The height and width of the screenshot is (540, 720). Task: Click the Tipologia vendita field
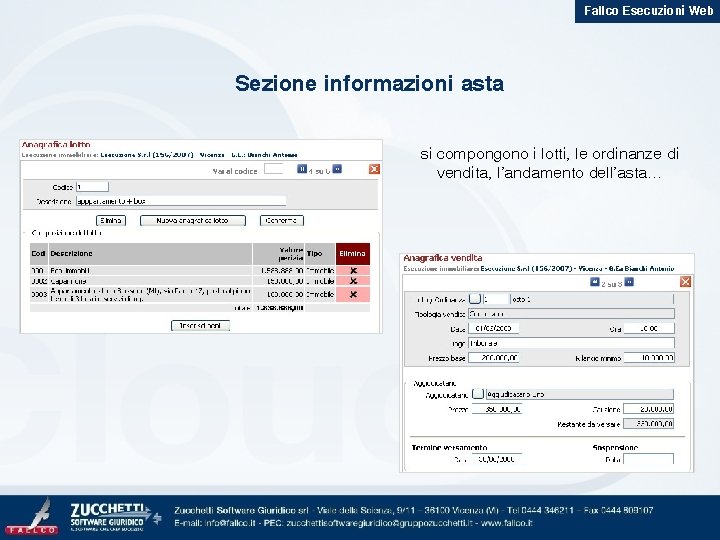point(571,314)
